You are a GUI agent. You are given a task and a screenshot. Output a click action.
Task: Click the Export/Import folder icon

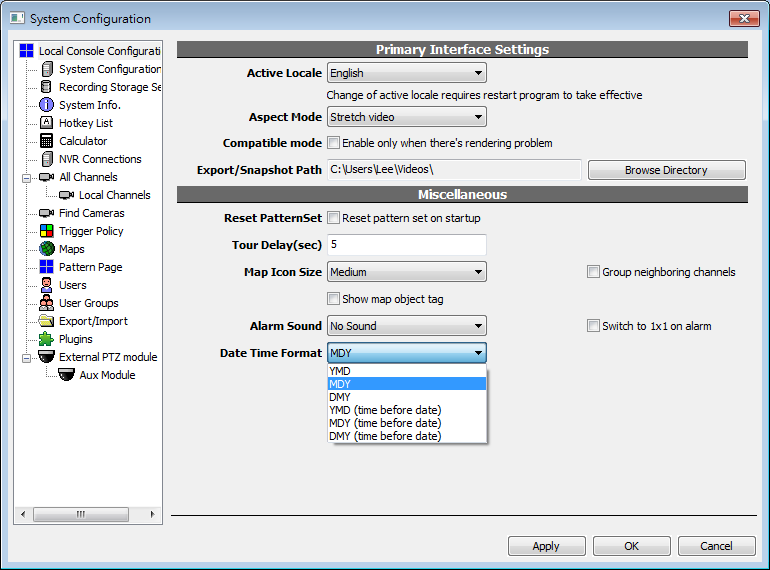tap(47, 321)
